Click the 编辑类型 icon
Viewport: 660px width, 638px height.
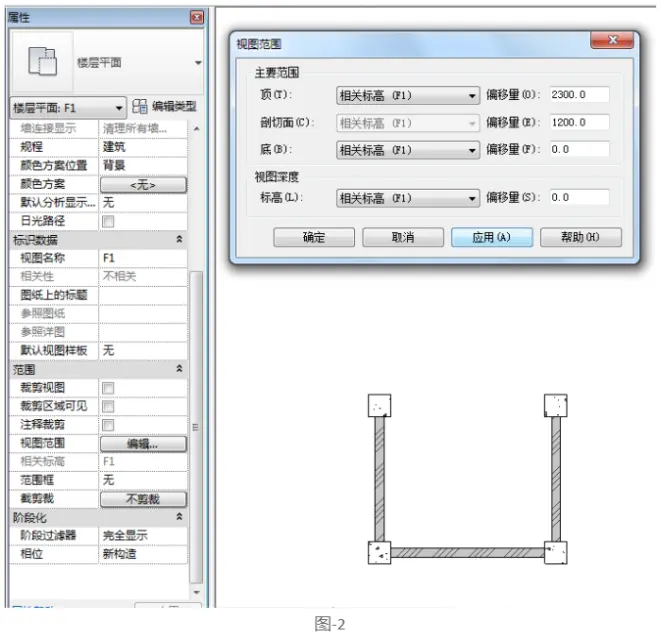139,106
